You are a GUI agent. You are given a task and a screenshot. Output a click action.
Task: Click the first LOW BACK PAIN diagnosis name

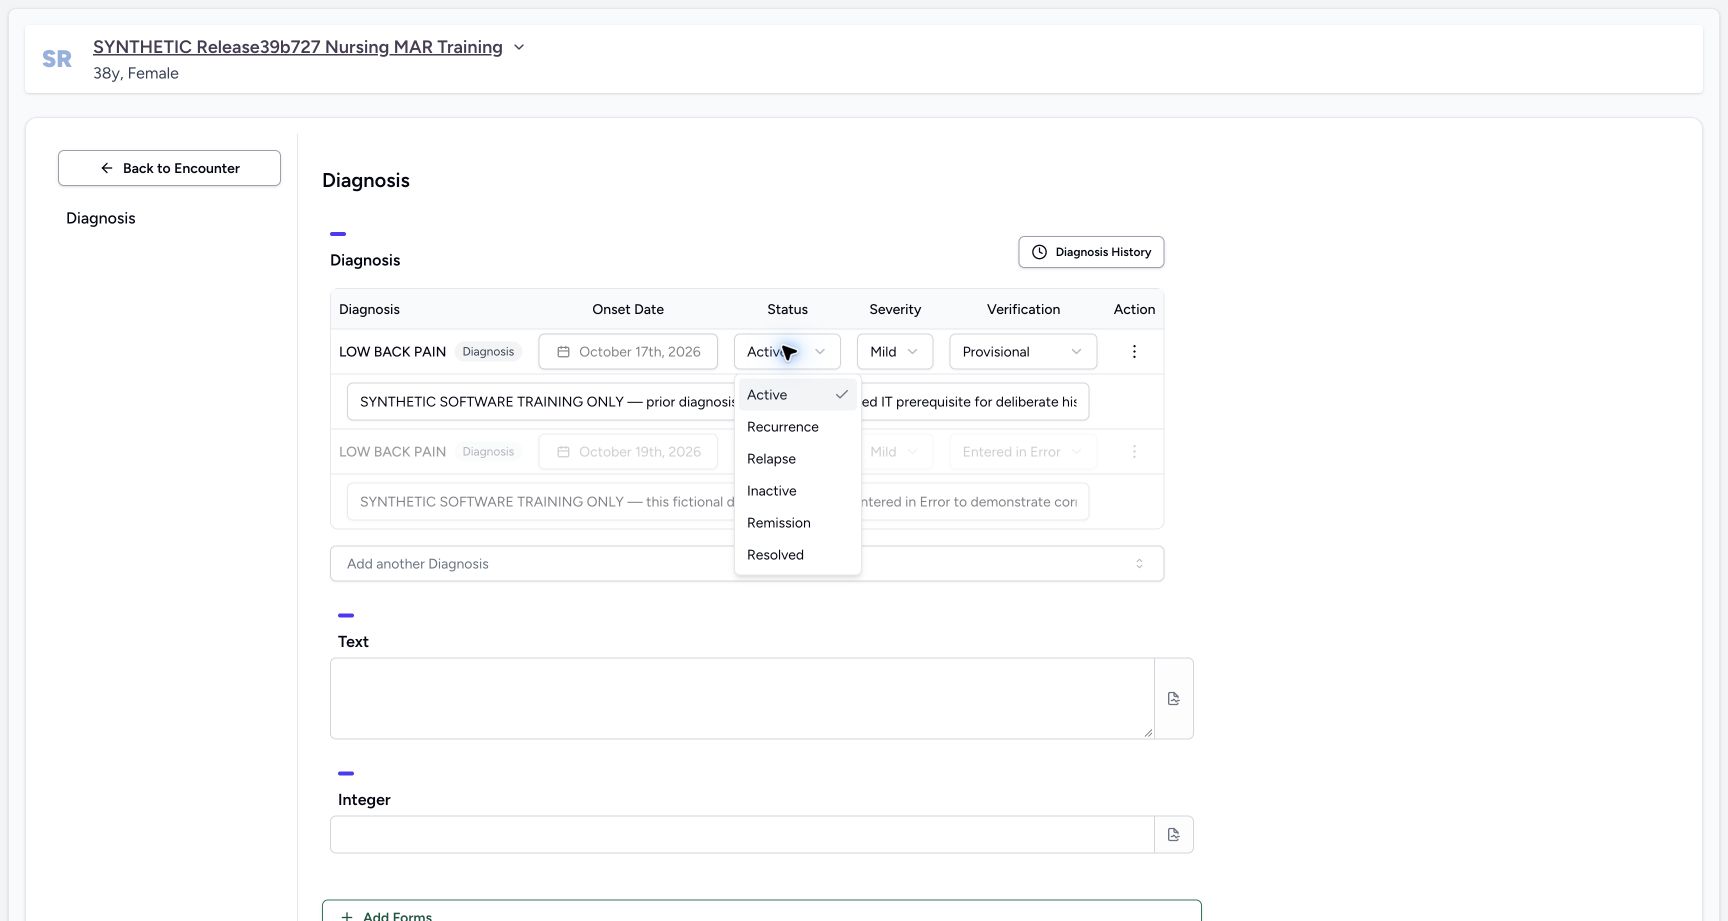tap(392, 352)
